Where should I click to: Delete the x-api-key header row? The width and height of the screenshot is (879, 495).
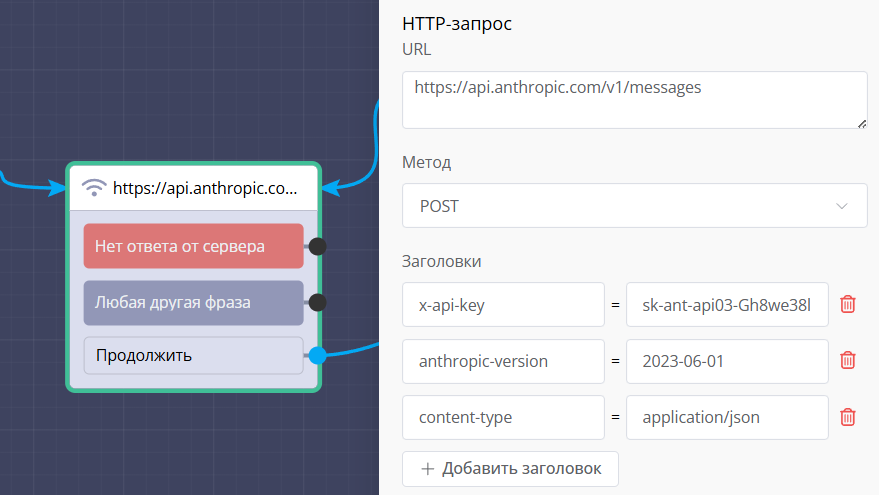point(847,305)
